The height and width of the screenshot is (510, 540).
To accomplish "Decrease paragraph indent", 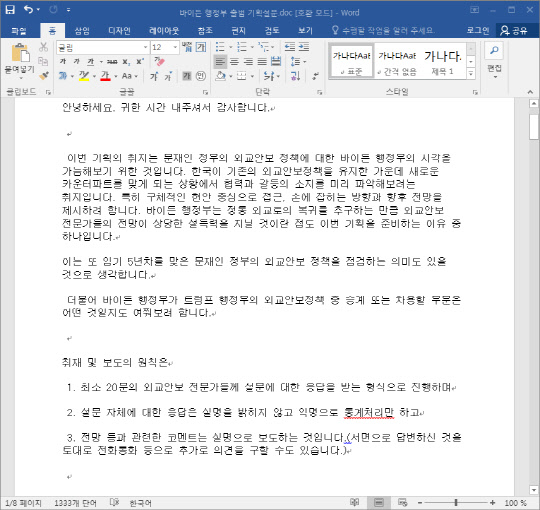I will click(x=290, y=46).
